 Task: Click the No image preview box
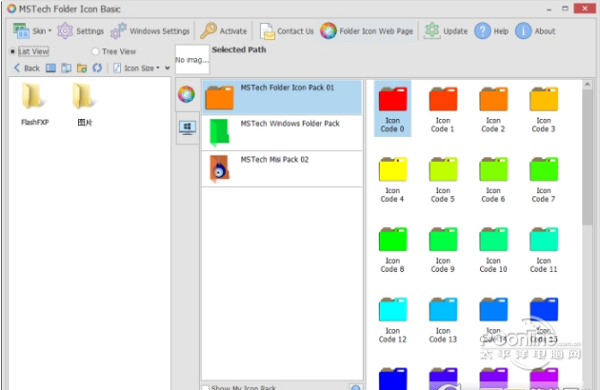192,59
